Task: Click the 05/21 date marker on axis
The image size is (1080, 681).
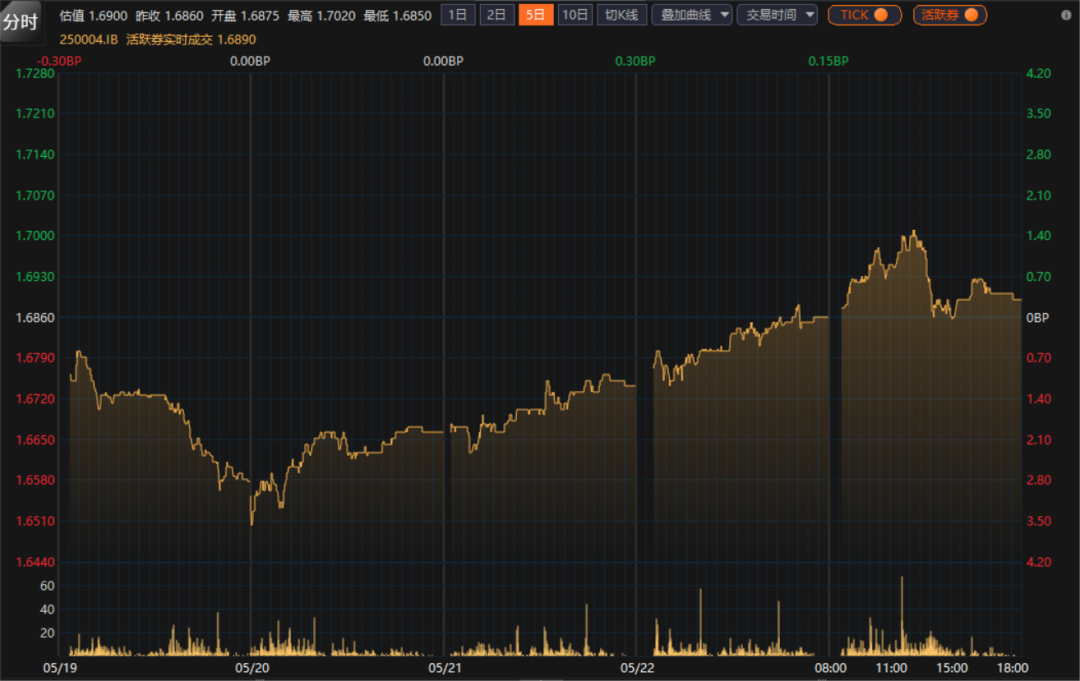Action: pyautogui.click(x=444, y=667)
